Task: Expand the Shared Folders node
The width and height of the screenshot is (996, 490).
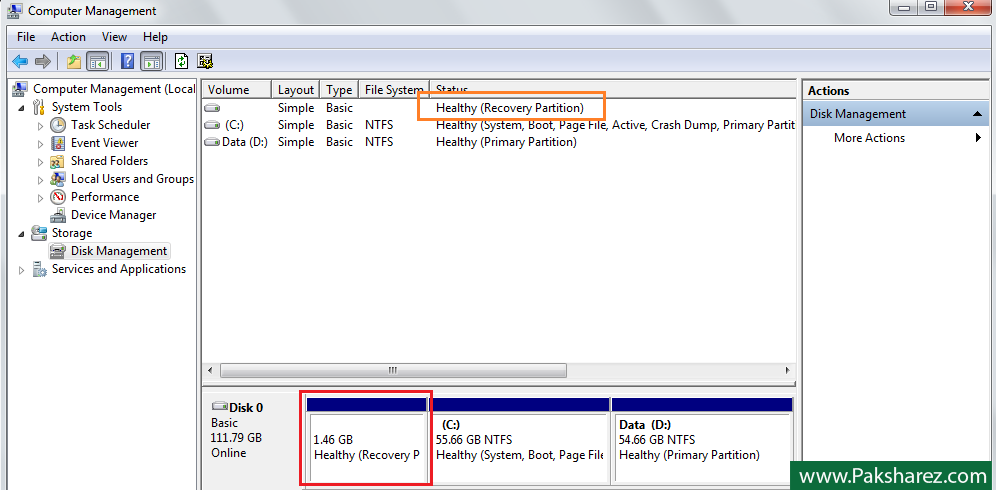Action: click(x=41, y=161)
